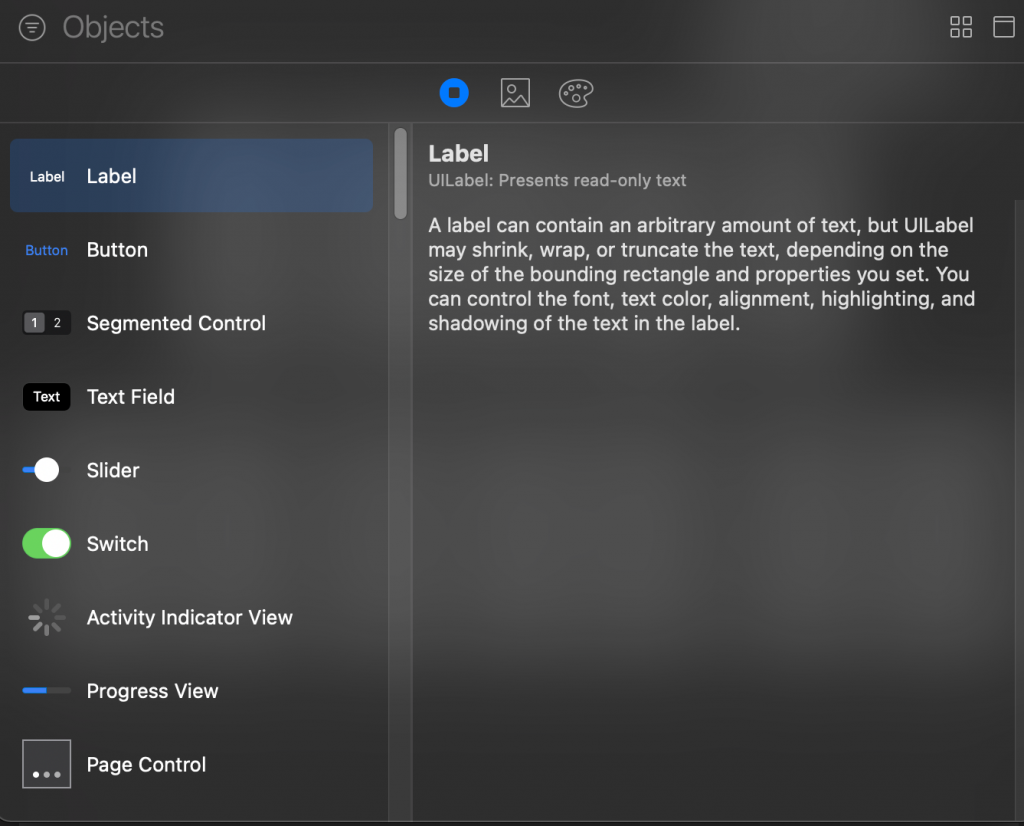Open the Images library tab
This screenshot has width=1024, height=826.
tap(515, 93)
